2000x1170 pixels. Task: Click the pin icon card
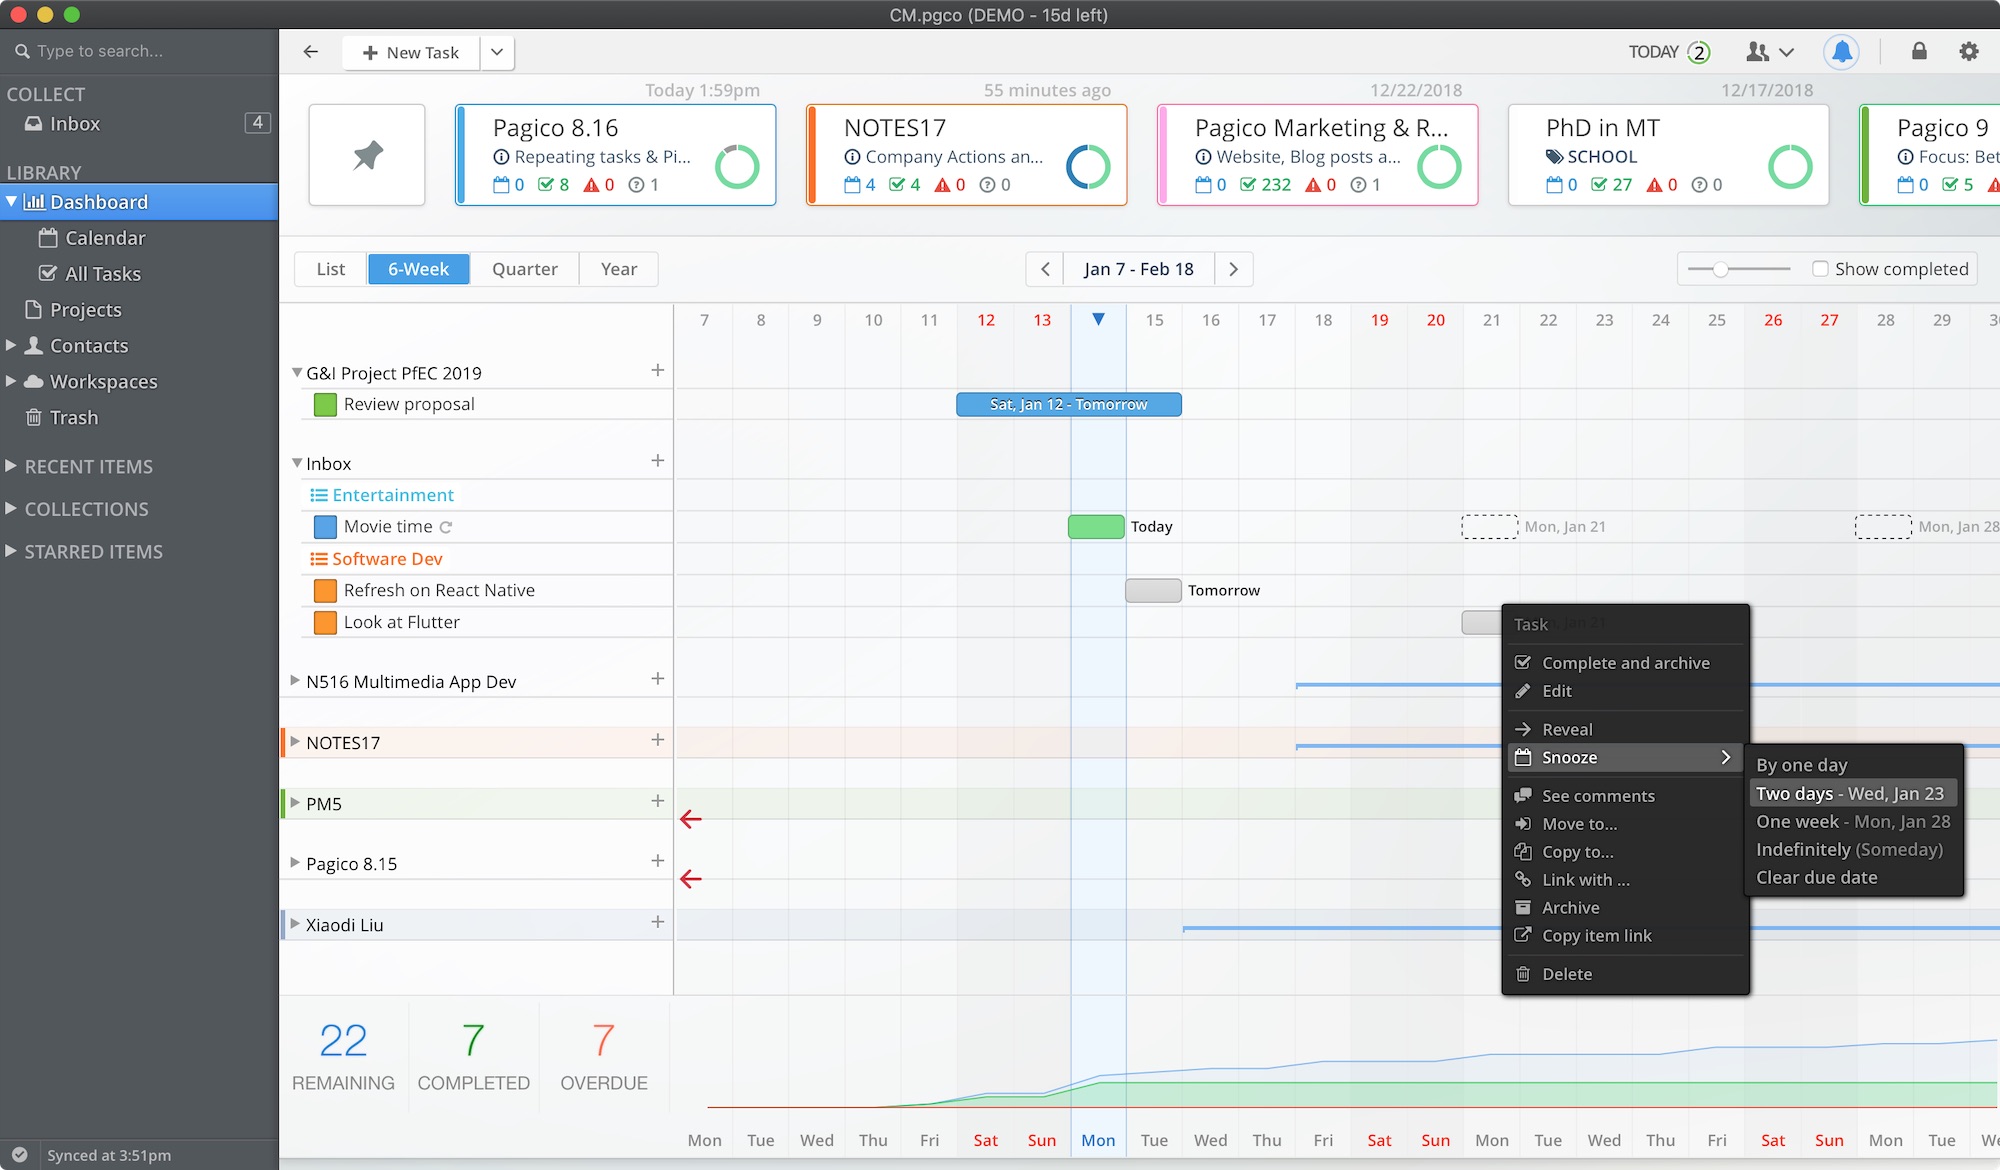(x=367, y=155)
